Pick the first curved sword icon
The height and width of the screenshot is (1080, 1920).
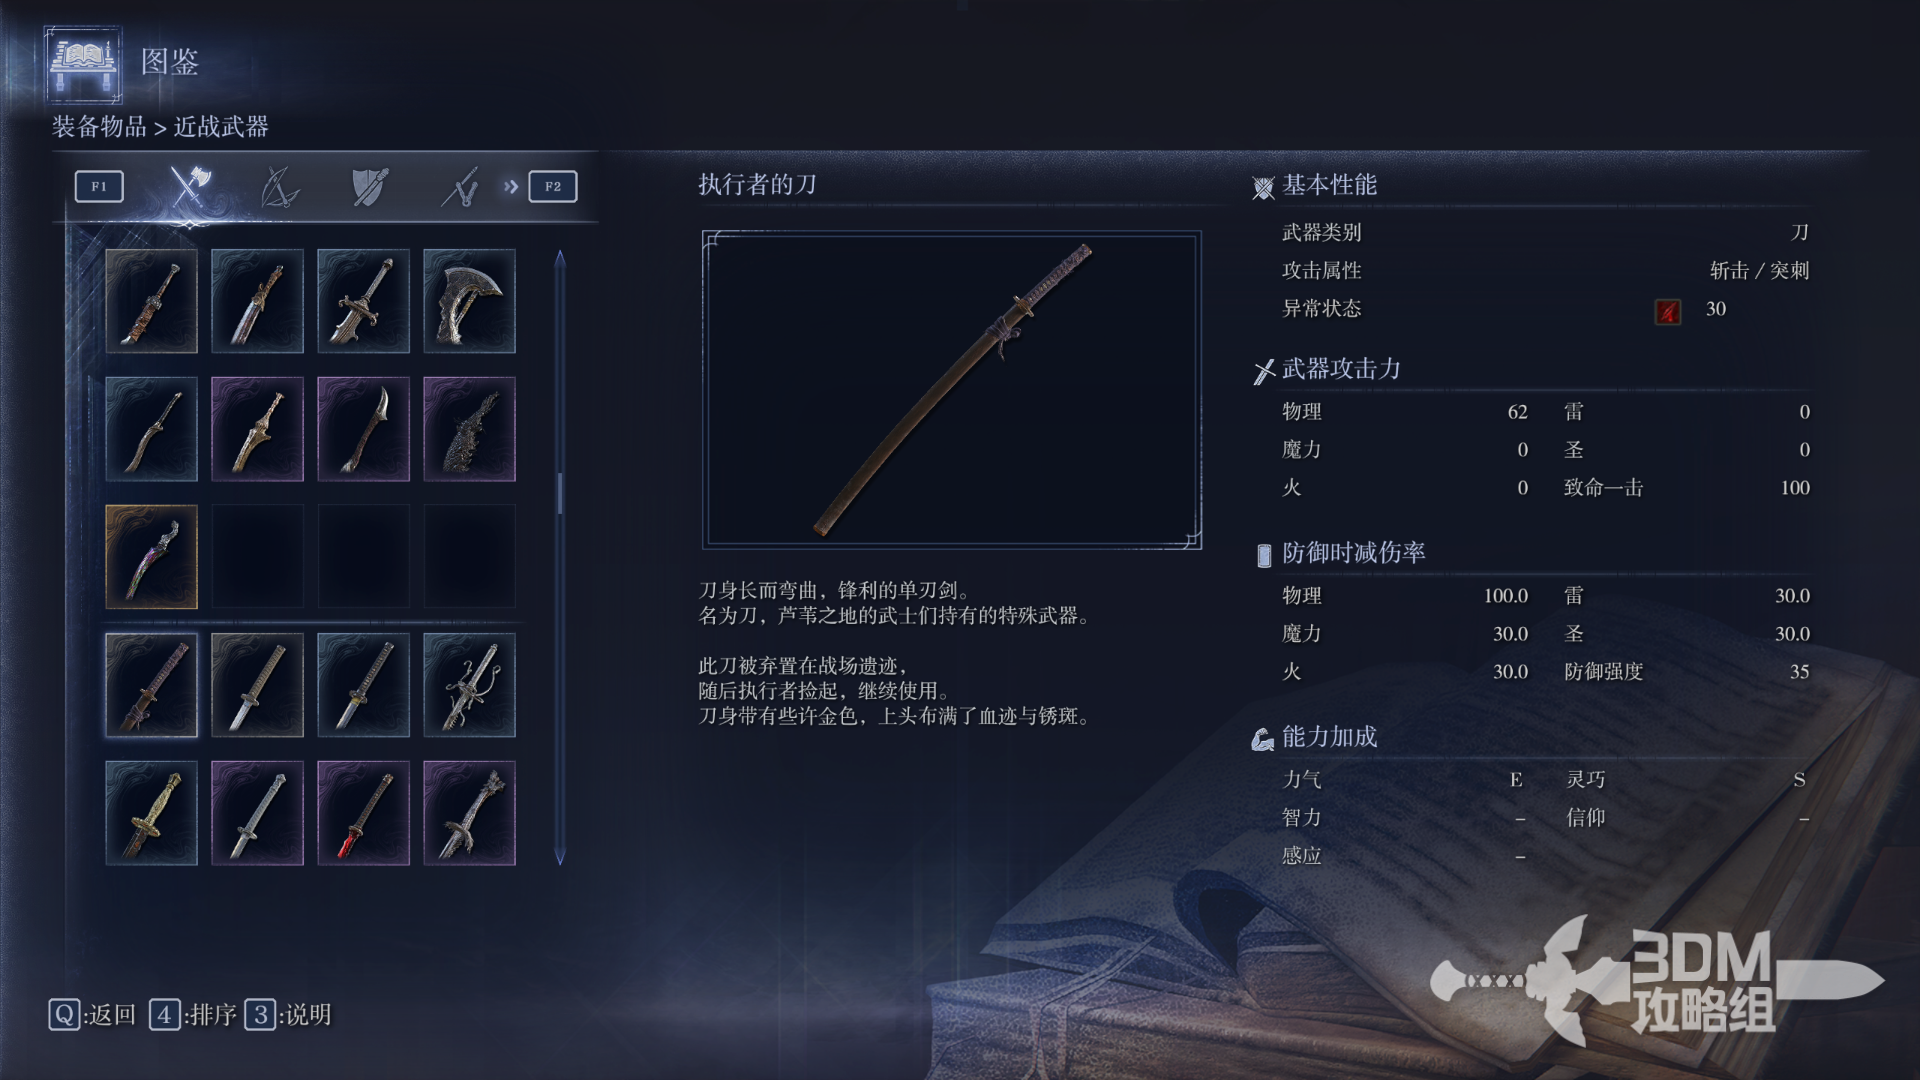point(151,301)
